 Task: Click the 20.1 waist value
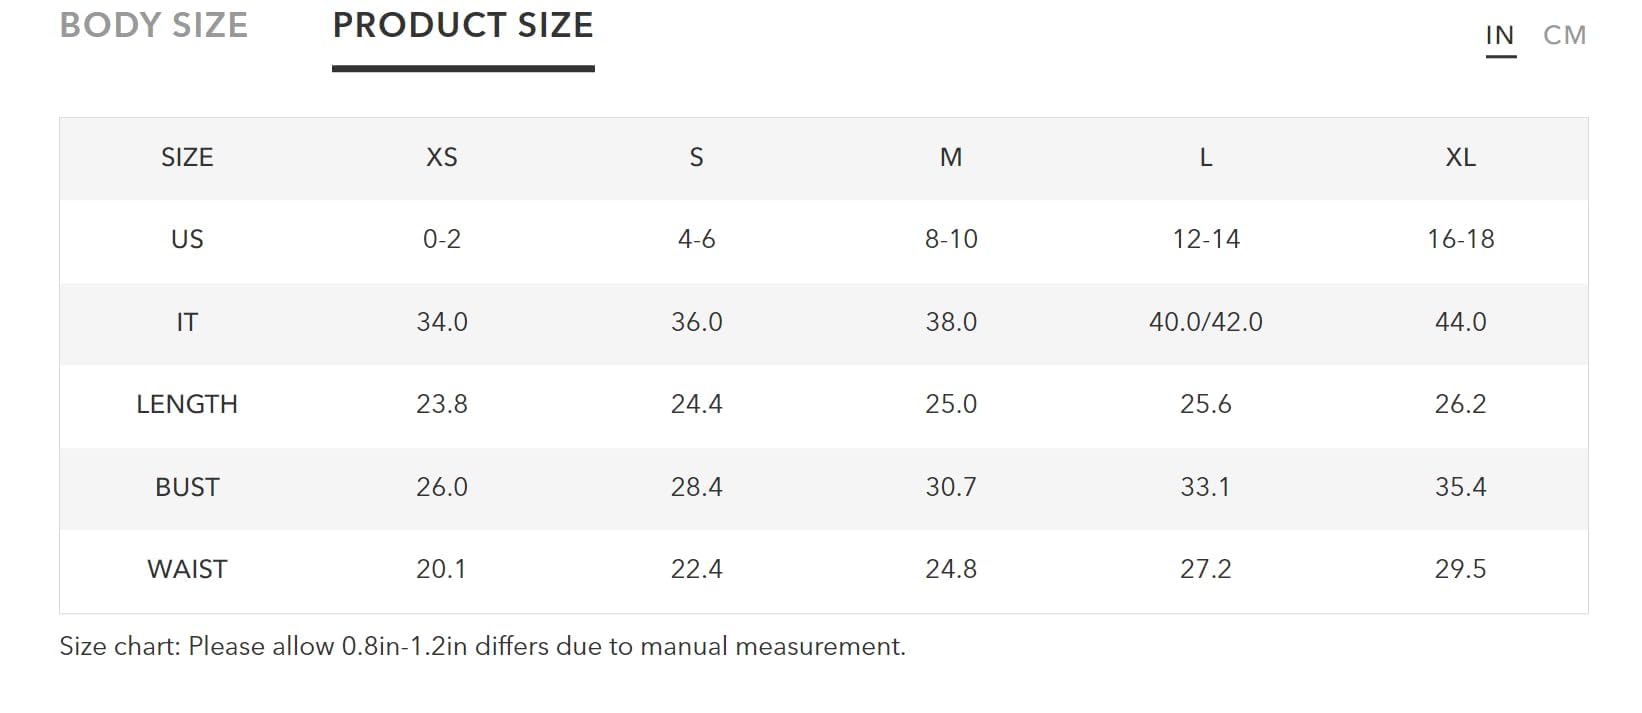(x=441, y=569)
